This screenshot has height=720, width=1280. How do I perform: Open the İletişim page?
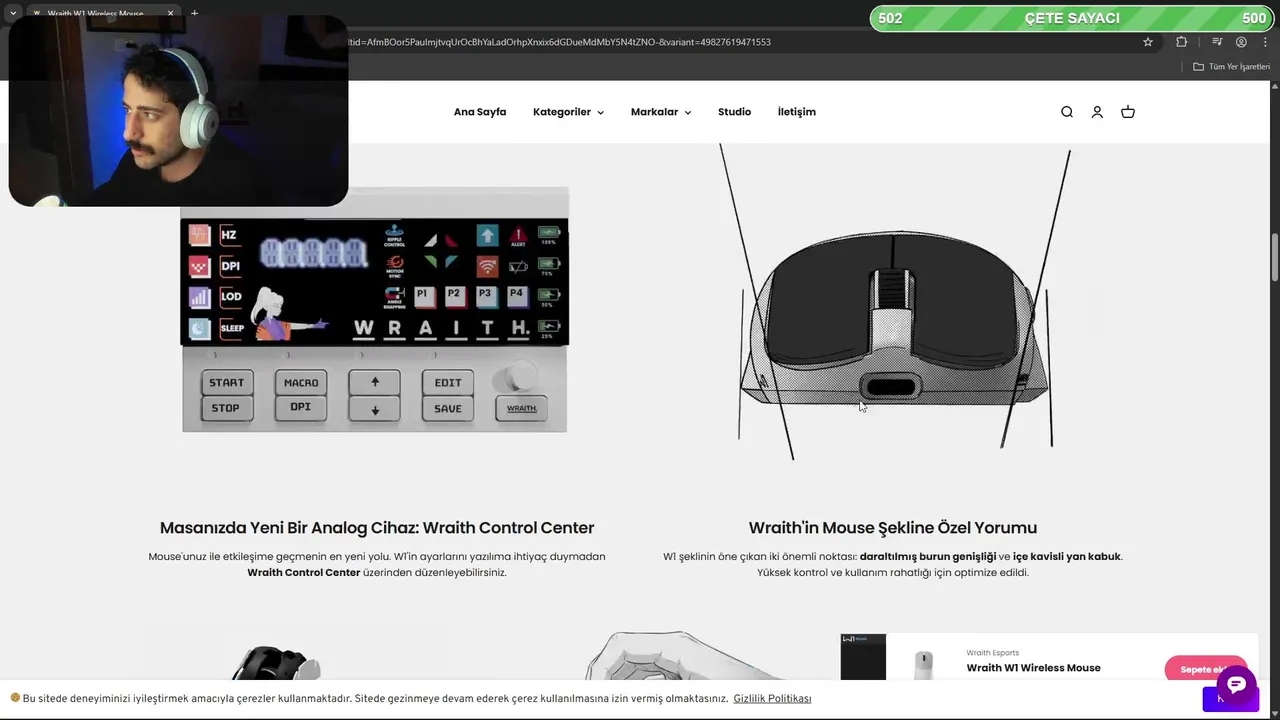point(797,112)
